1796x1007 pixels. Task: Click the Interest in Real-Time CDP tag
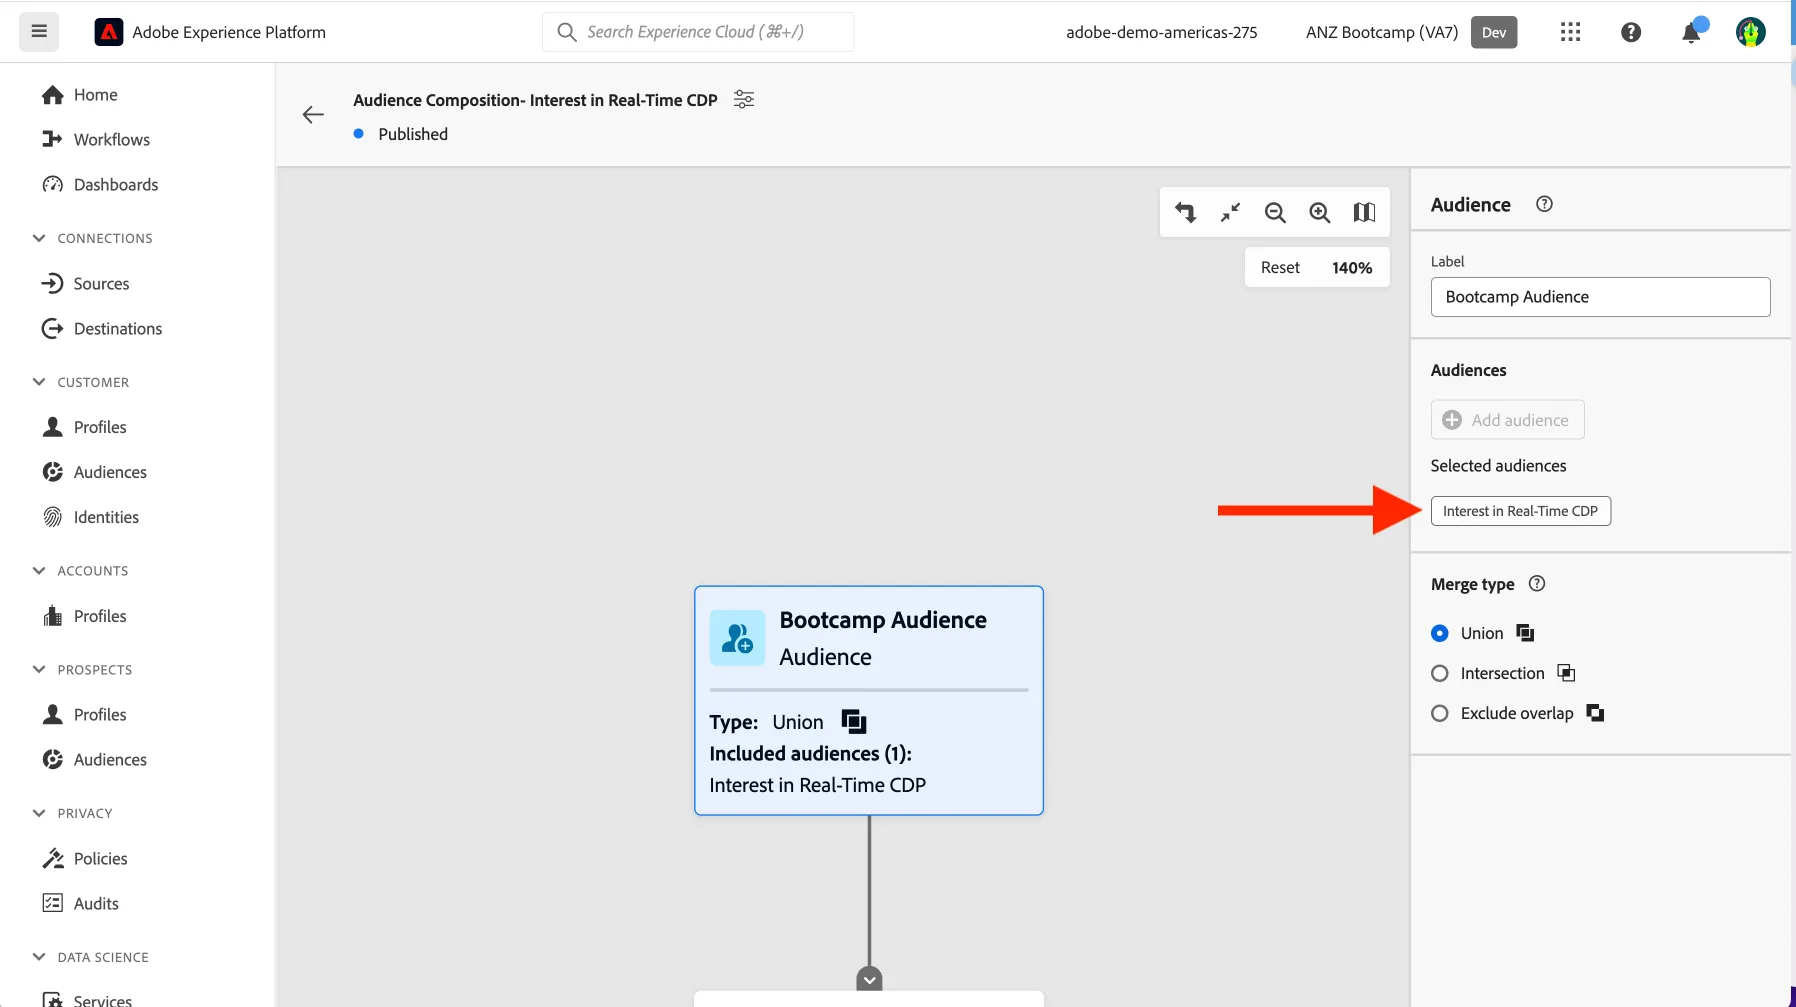(x=1520, y=511)
